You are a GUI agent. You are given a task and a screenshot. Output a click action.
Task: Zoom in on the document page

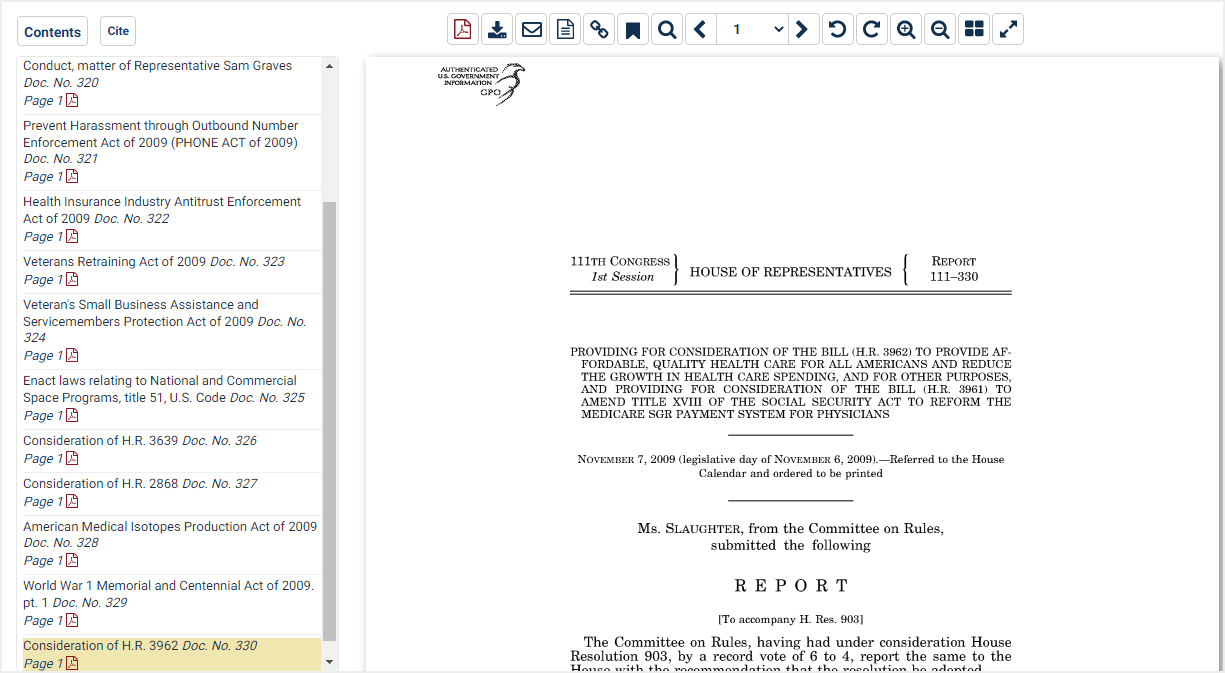(x=905, y=29)
